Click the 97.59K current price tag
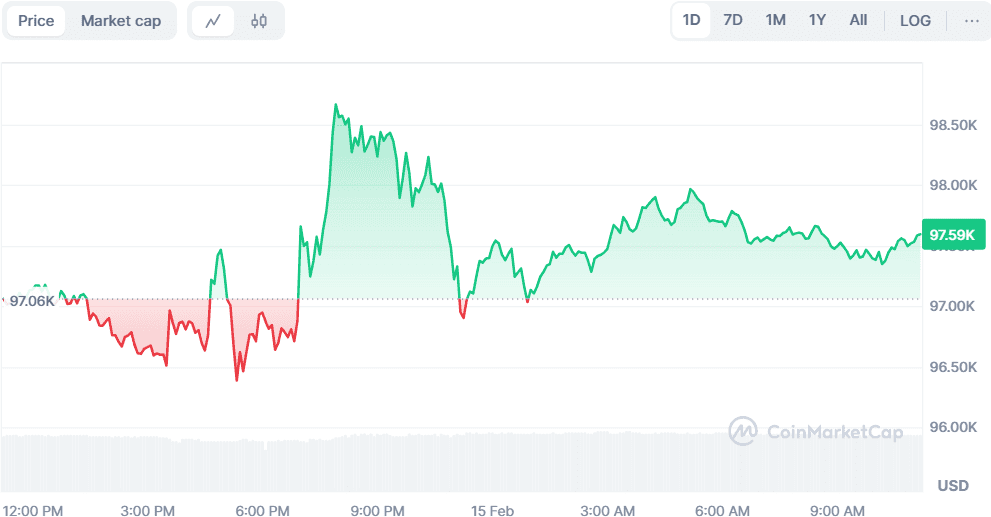Viewport: 991px width, 517px height. click(x=953, y=235)
